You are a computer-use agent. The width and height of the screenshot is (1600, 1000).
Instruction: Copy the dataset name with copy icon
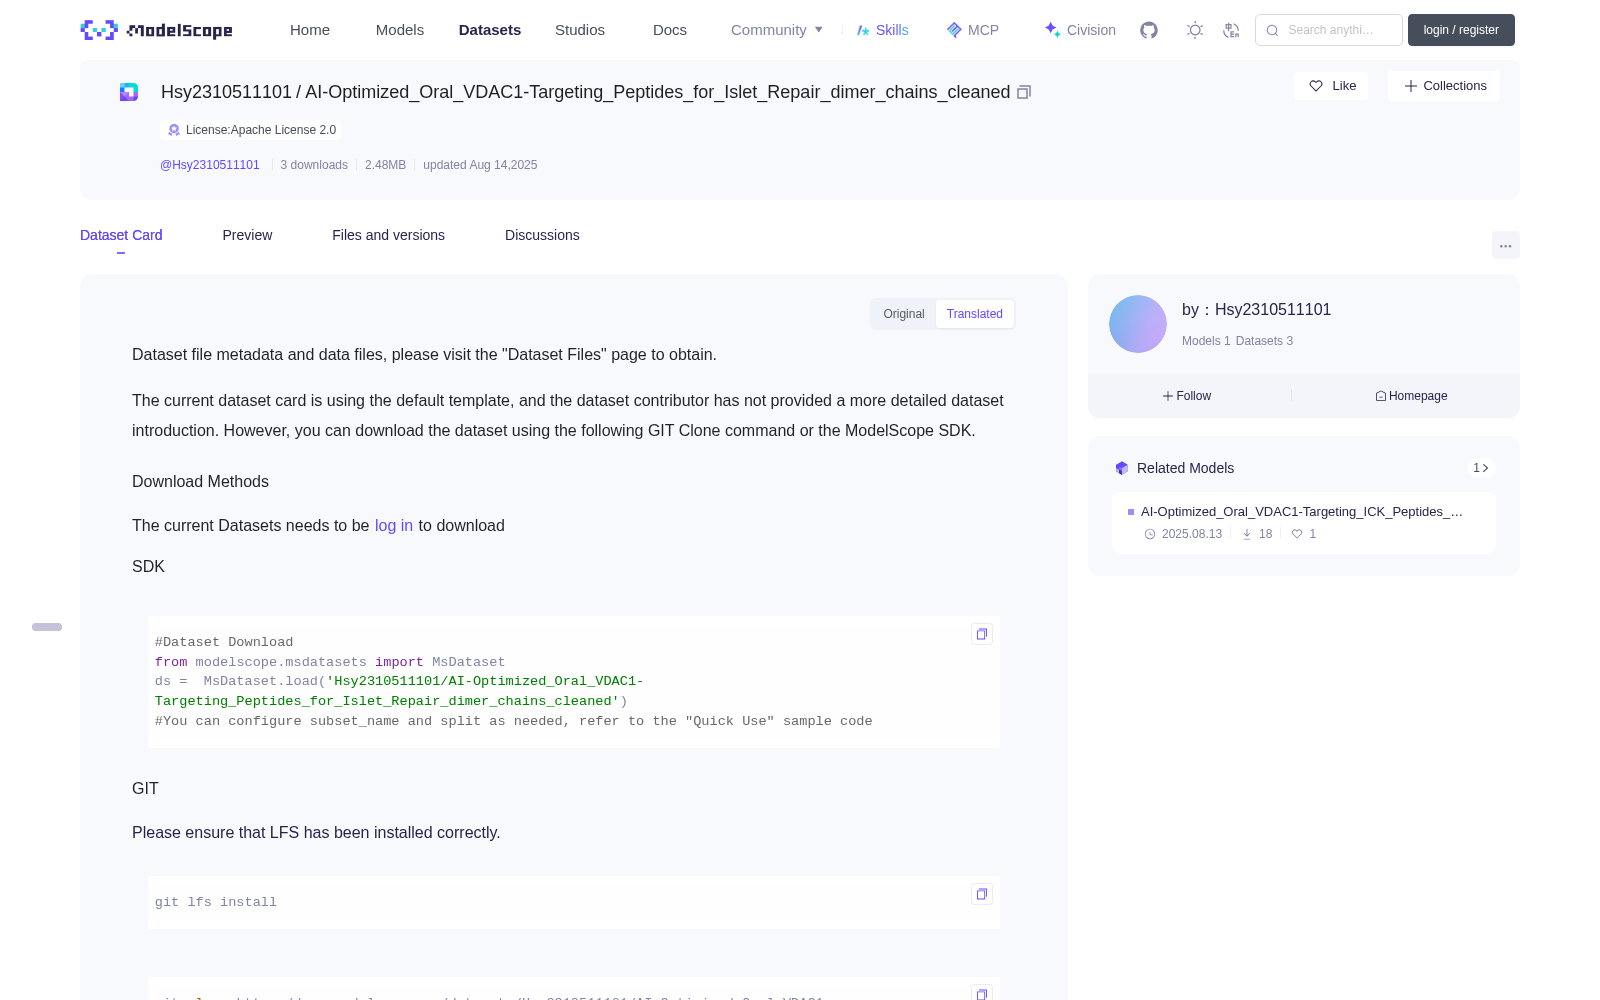pyautogui.click(x=1024, y=92)
